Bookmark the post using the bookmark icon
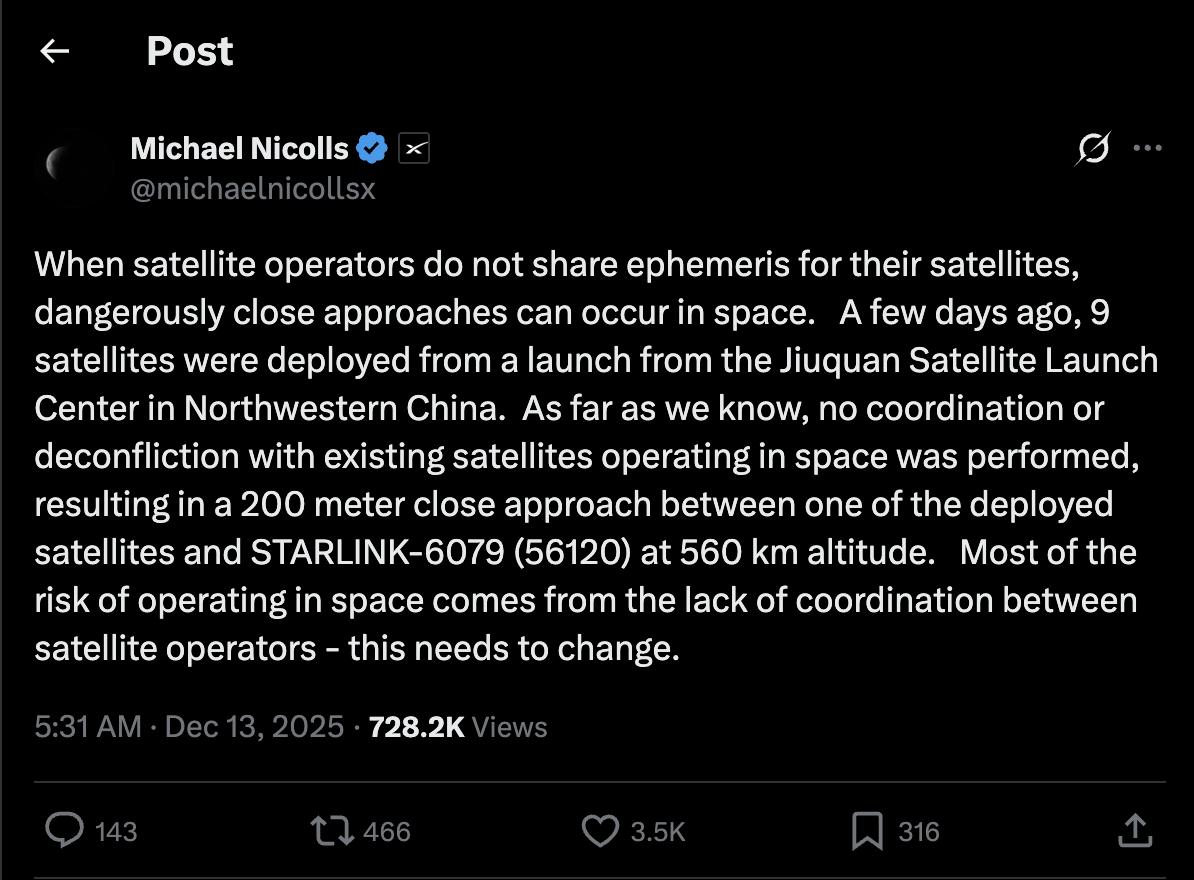 point(869,830)
